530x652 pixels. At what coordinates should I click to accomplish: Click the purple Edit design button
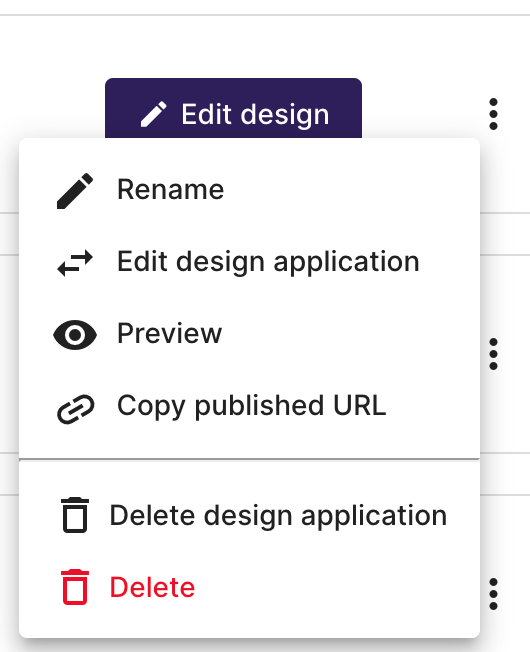233,108
